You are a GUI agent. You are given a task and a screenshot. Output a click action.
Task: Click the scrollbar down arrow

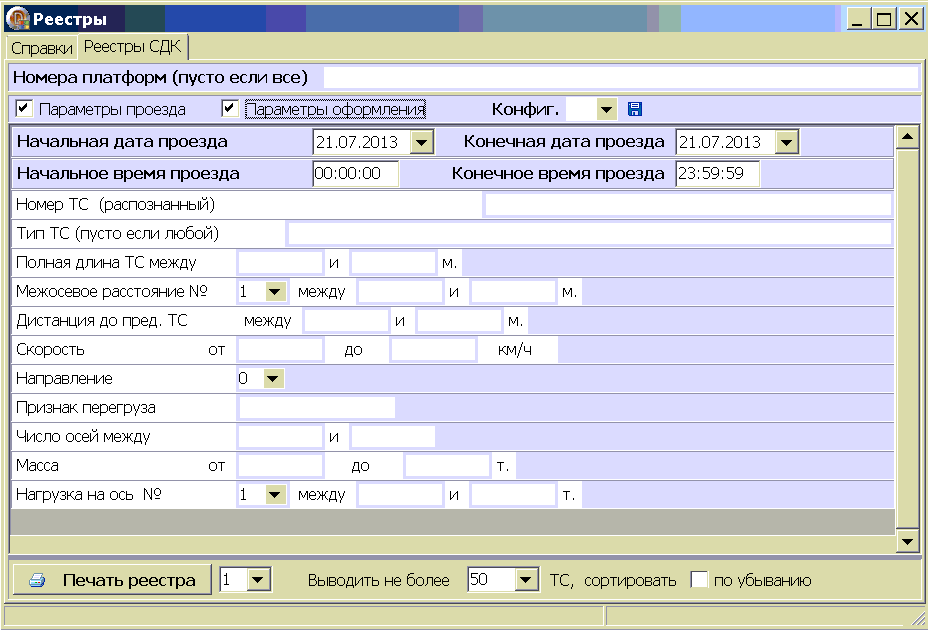click(907, 541)
